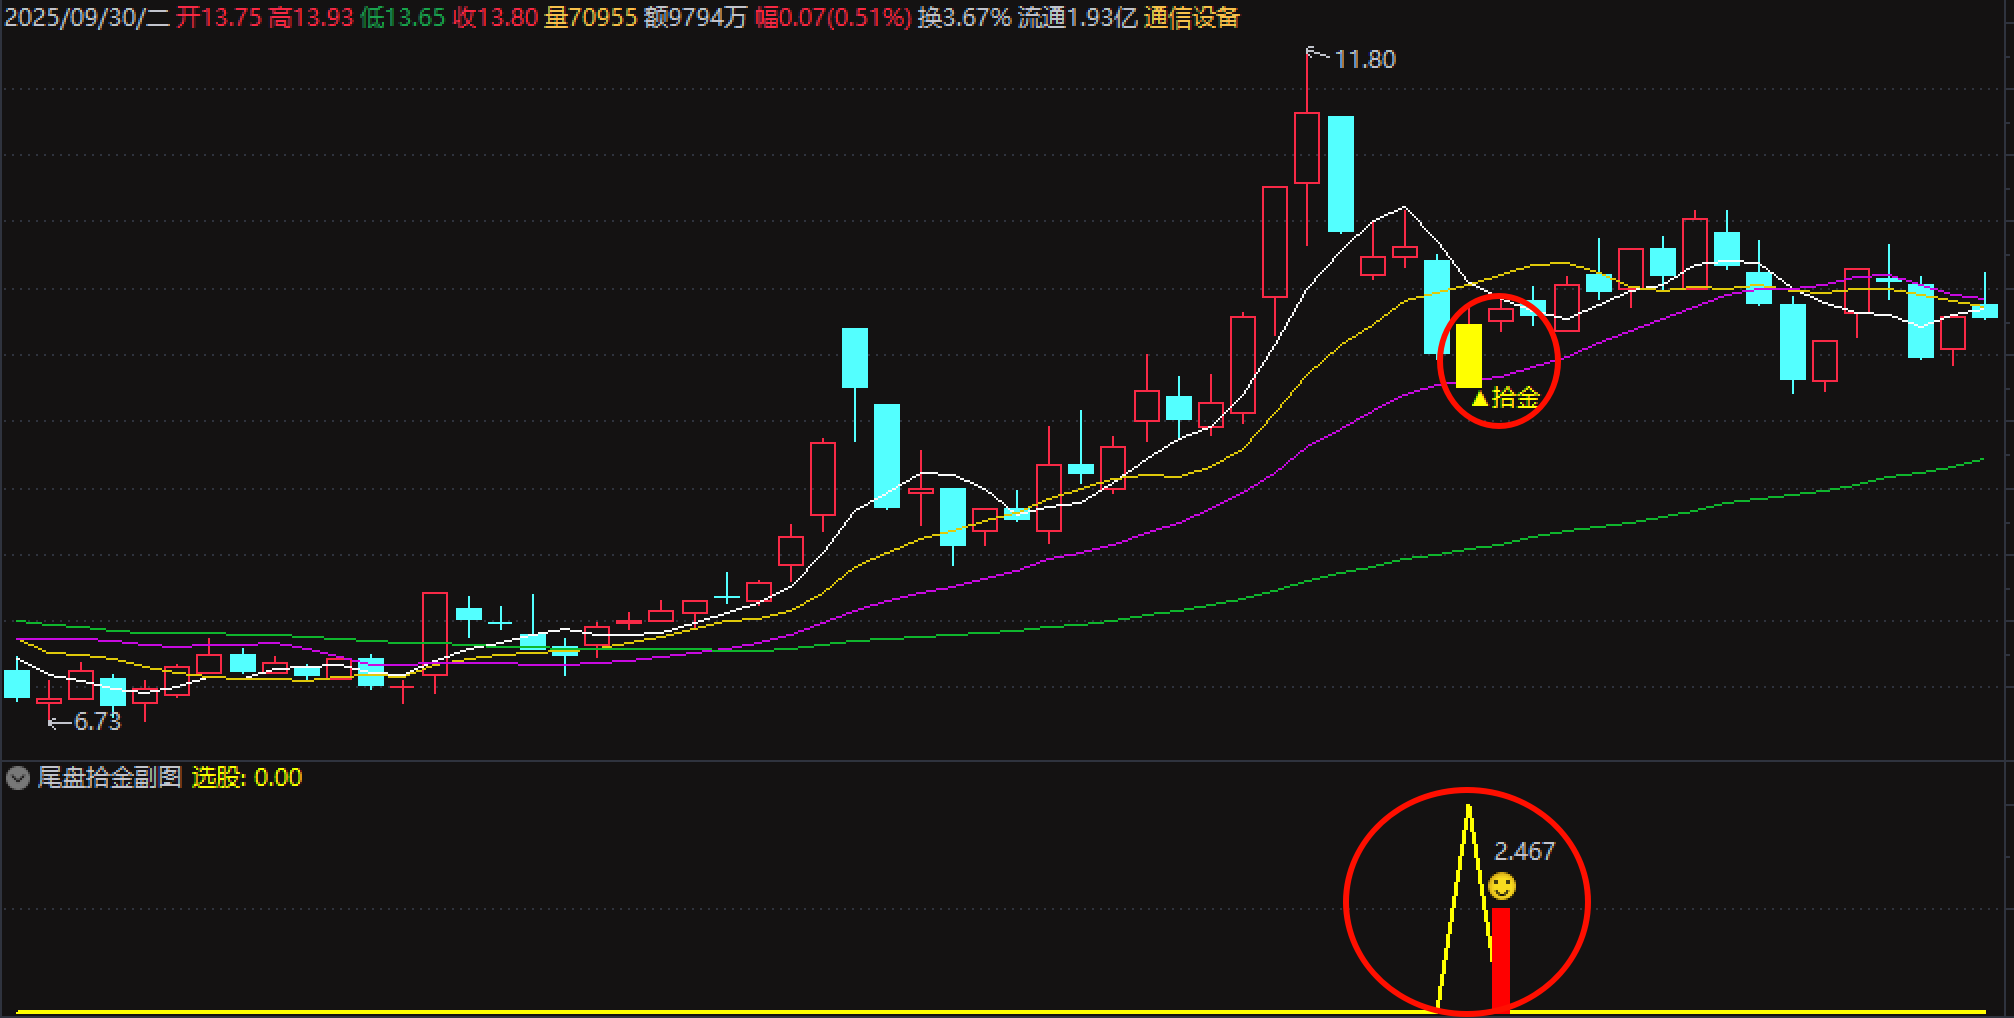The width and height of the screenshot is (2014, 1018).
Task: Select the 尾盘拾金副图 indicator title
Action: click(109, 778)
